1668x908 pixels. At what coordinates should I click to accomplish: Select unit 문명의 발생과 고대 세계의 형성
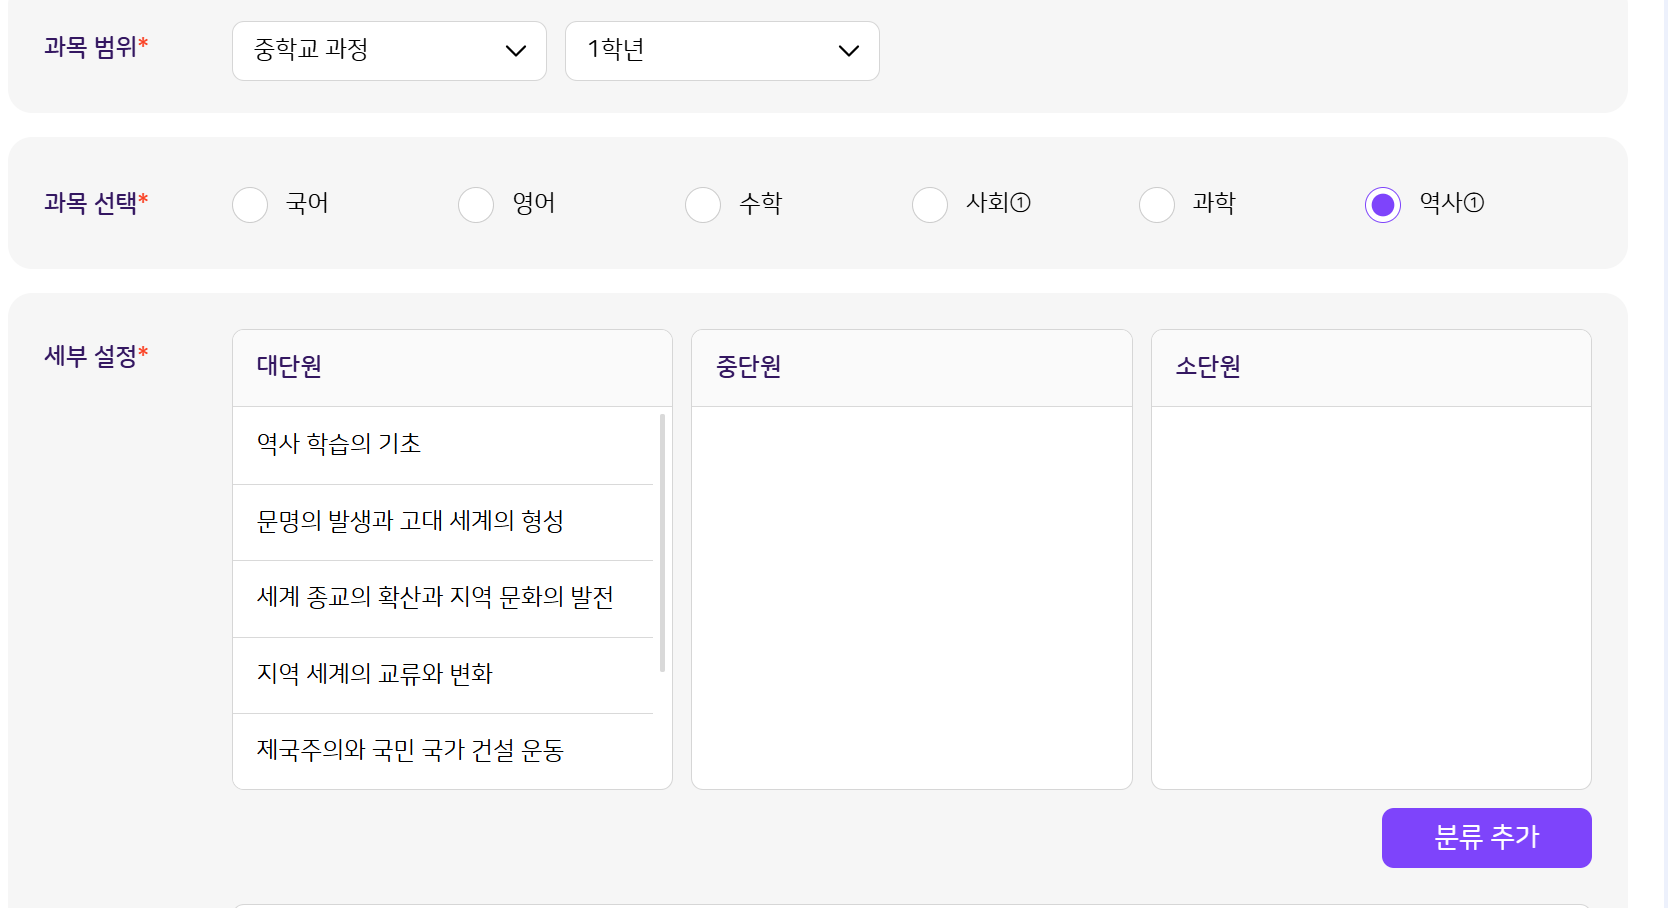pyautogui.click(x=410, y=521)
